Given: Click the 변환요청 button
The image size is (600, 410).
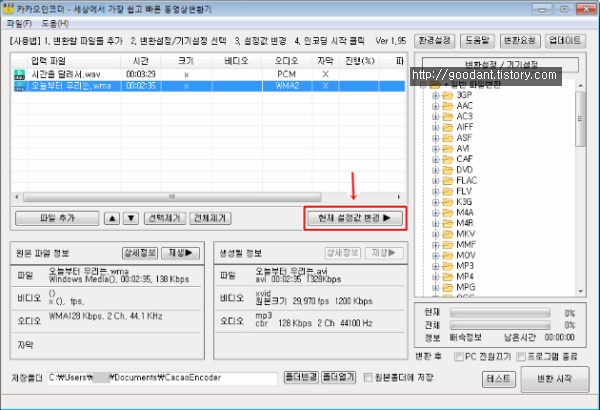Looking at the screenshot, I should [520, 41].
